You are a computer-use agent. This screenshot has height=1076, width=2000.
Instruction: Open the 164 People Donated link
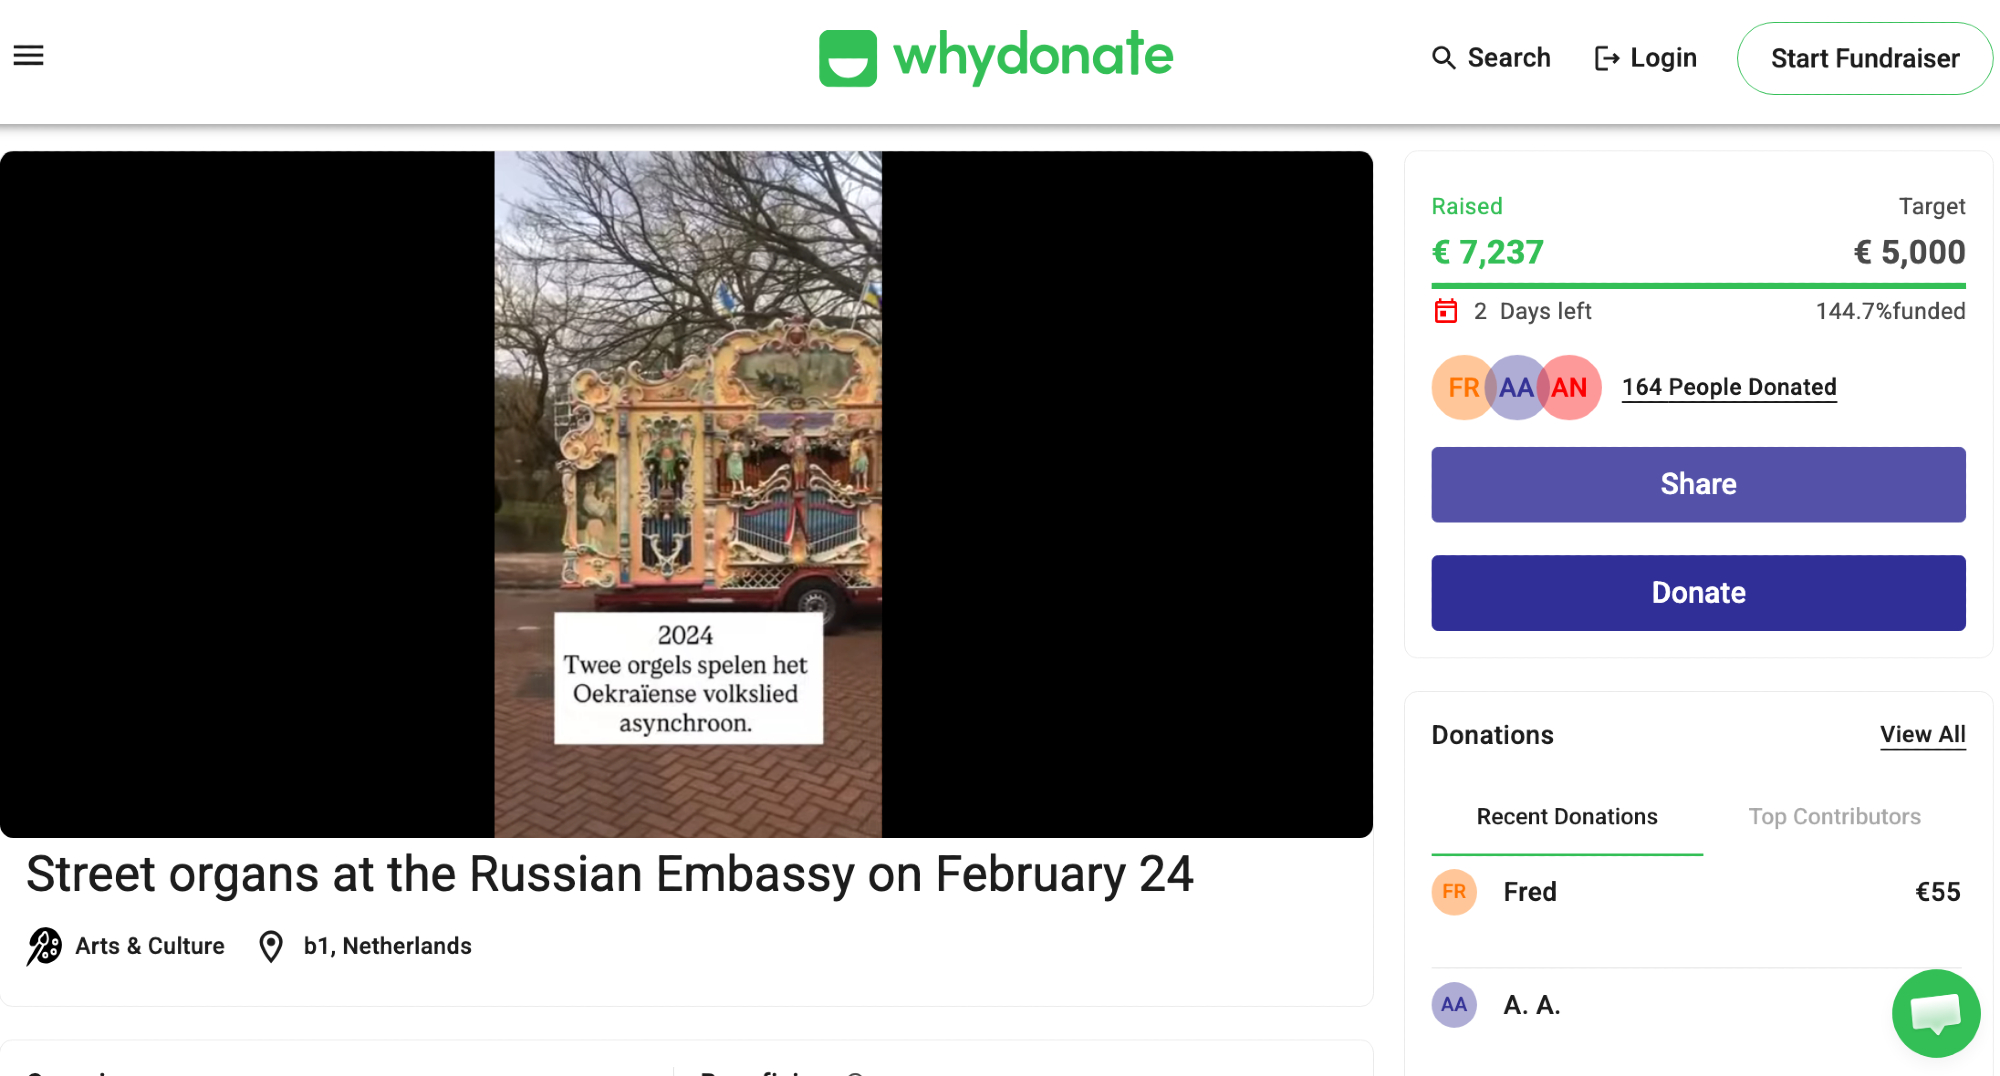1729,387
